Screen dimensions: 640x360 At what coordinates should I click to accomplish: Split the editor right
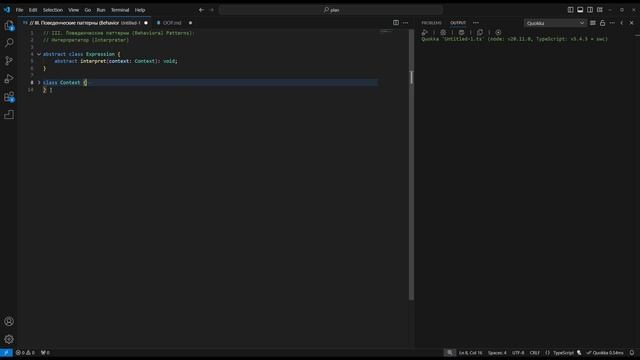(x=396, y=23)
